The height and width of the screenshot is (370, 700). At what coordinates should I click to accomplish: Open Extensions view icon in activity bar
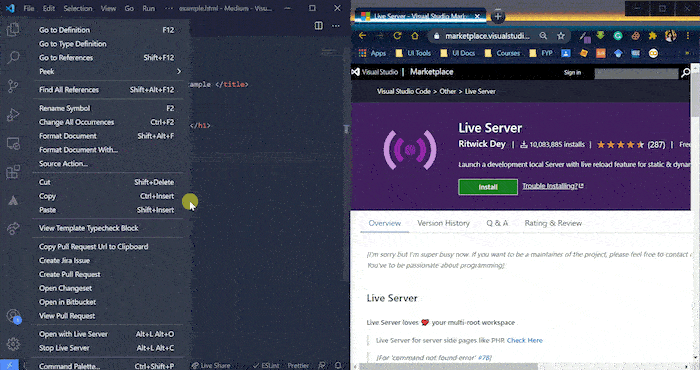13,172
